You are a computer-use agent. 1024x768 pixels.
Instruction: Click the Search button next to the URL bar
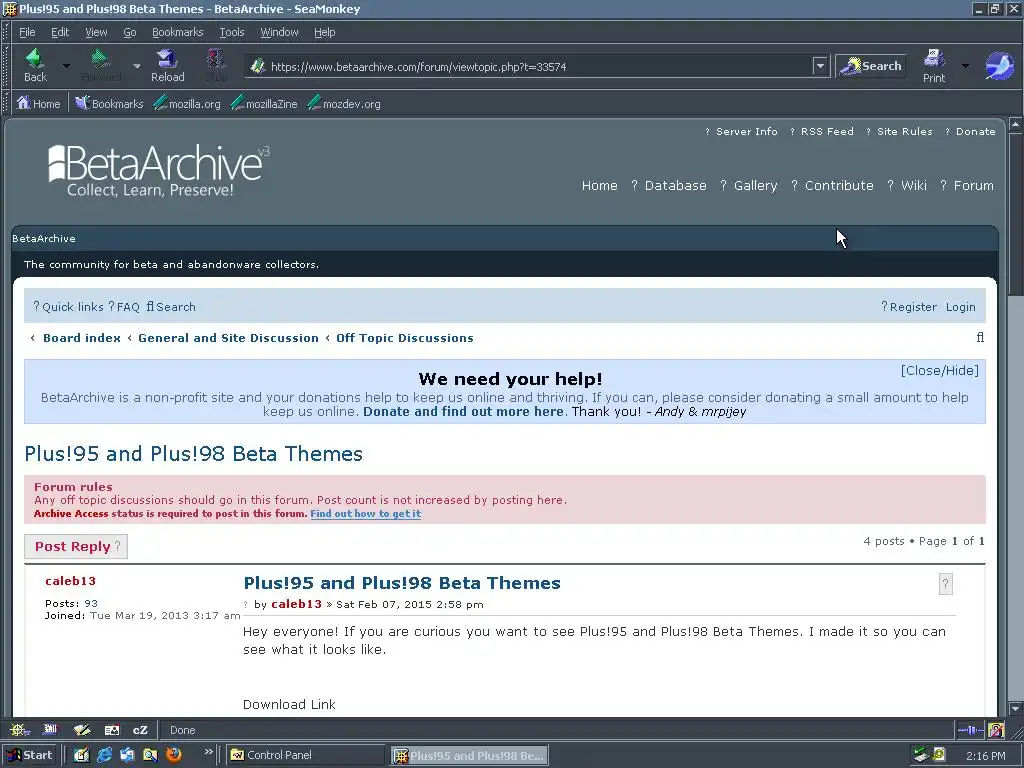[x=871, y=66]
